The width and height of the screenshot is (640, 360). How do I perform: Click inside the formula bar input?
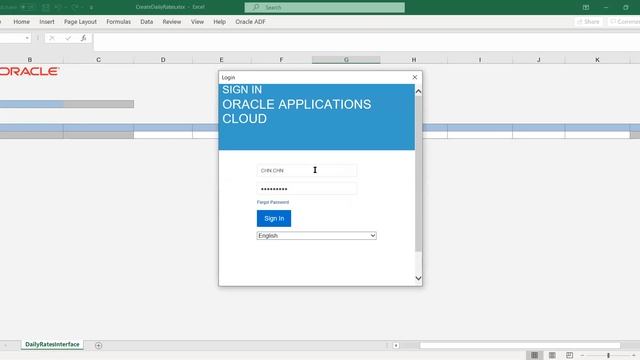click(x=367, y=42)
